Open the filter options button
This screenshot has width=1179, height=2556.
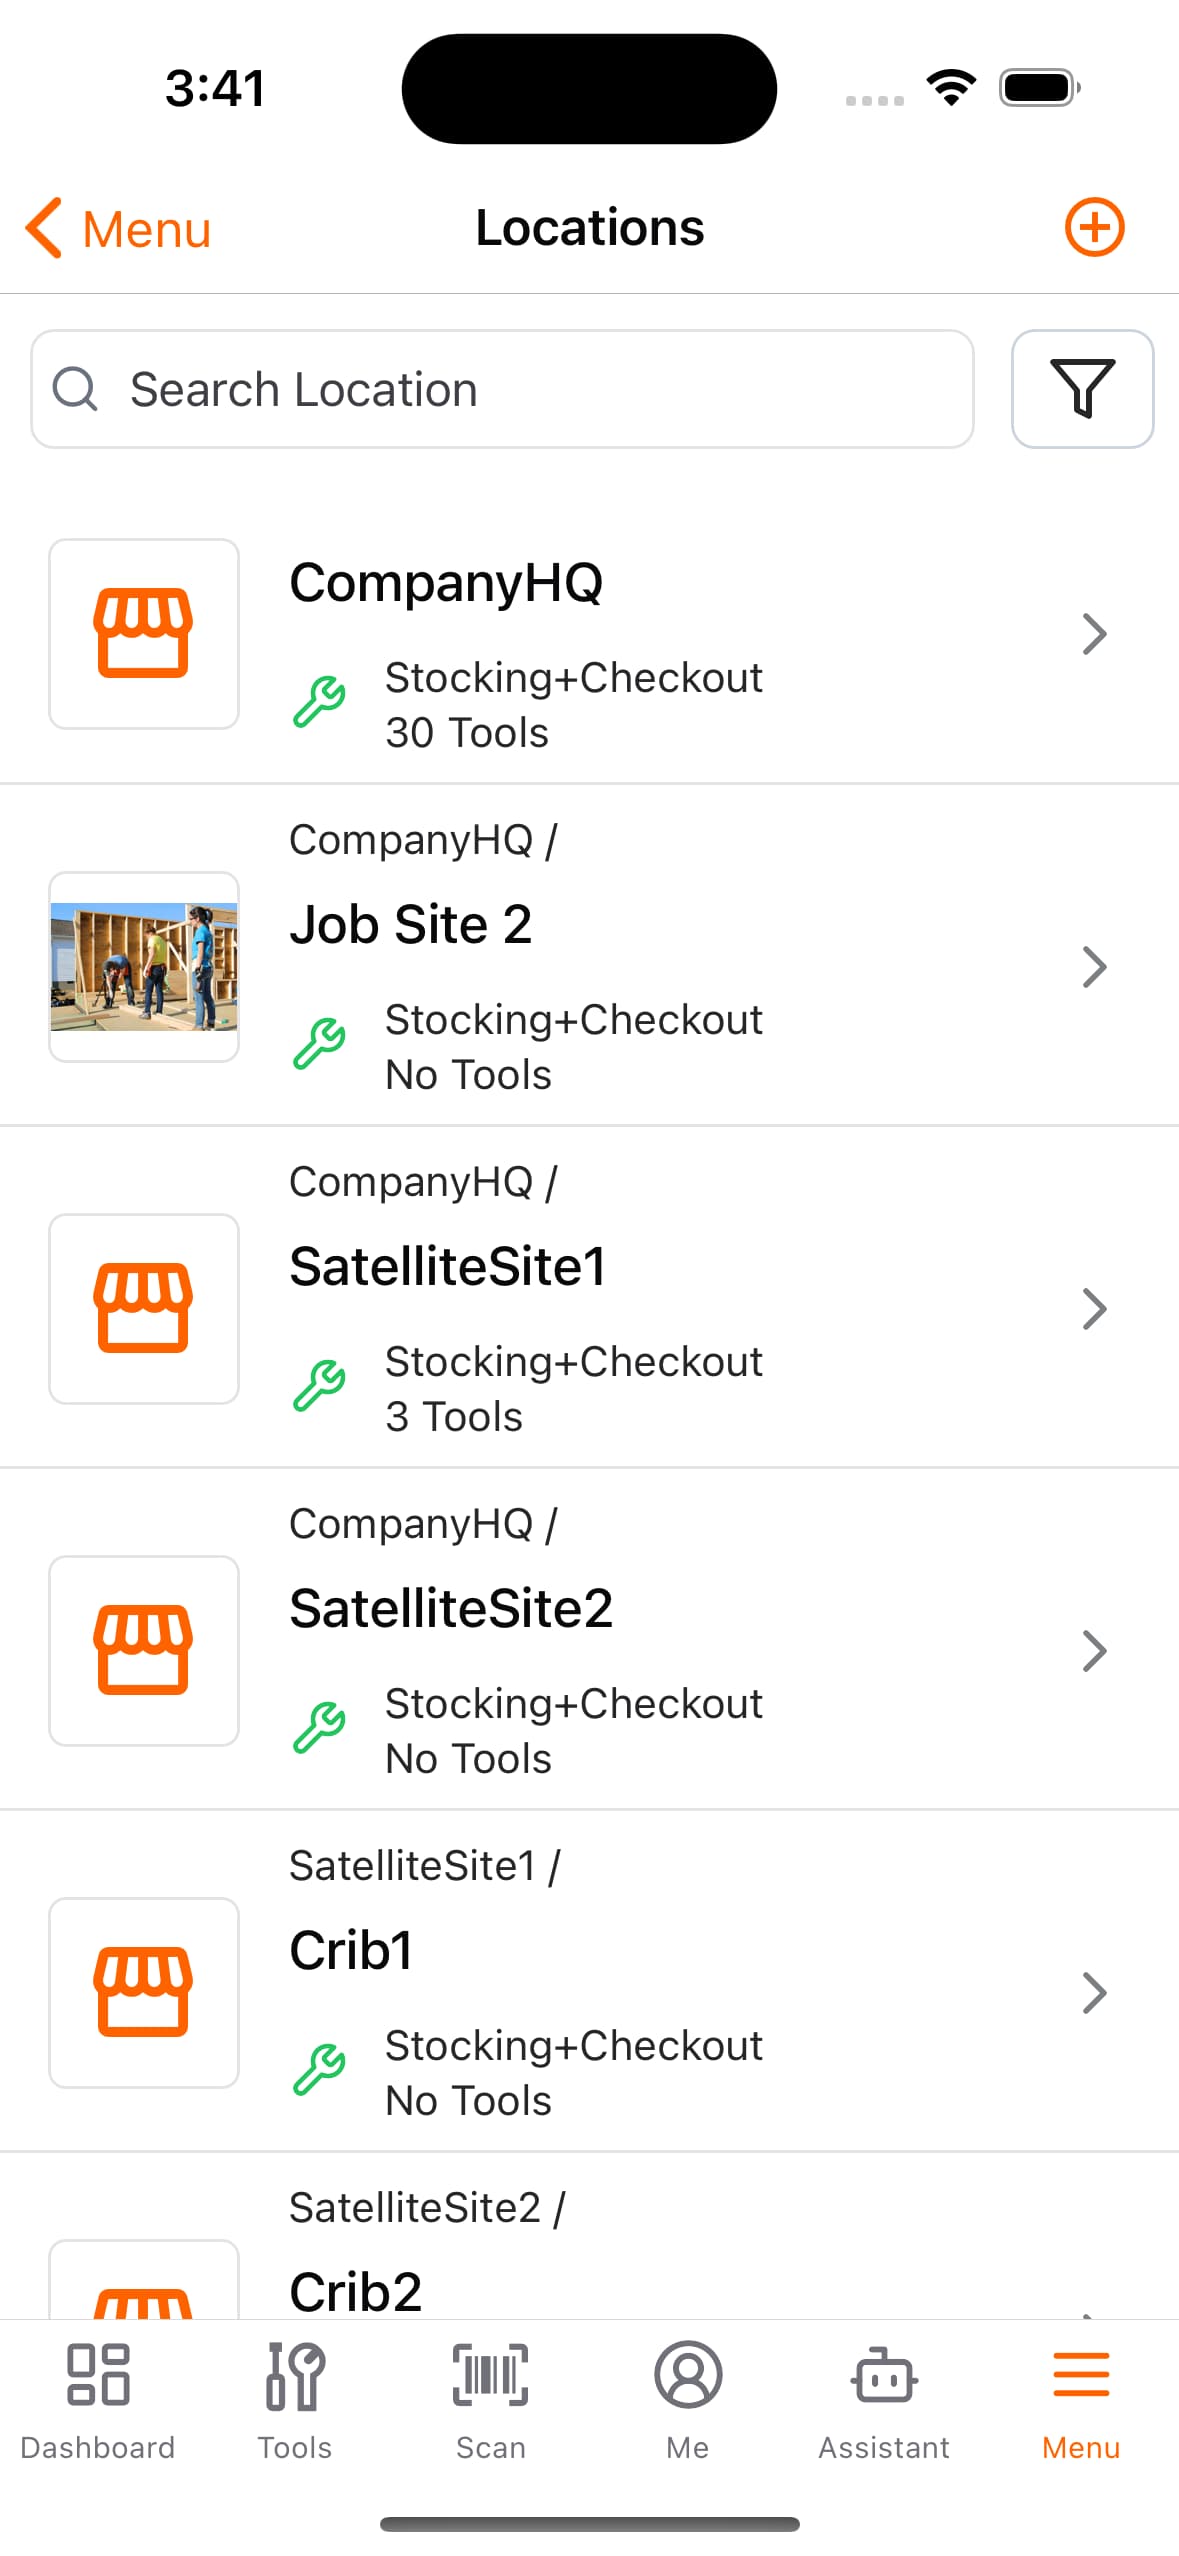tap(1081, 389)
